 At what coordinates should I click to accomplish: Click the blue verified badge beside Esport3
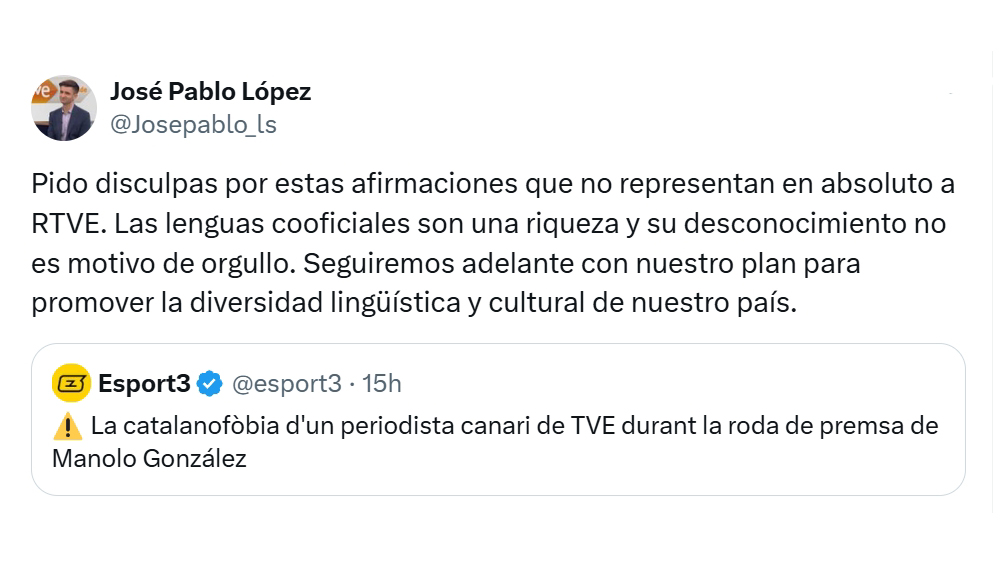coord(209,384)
